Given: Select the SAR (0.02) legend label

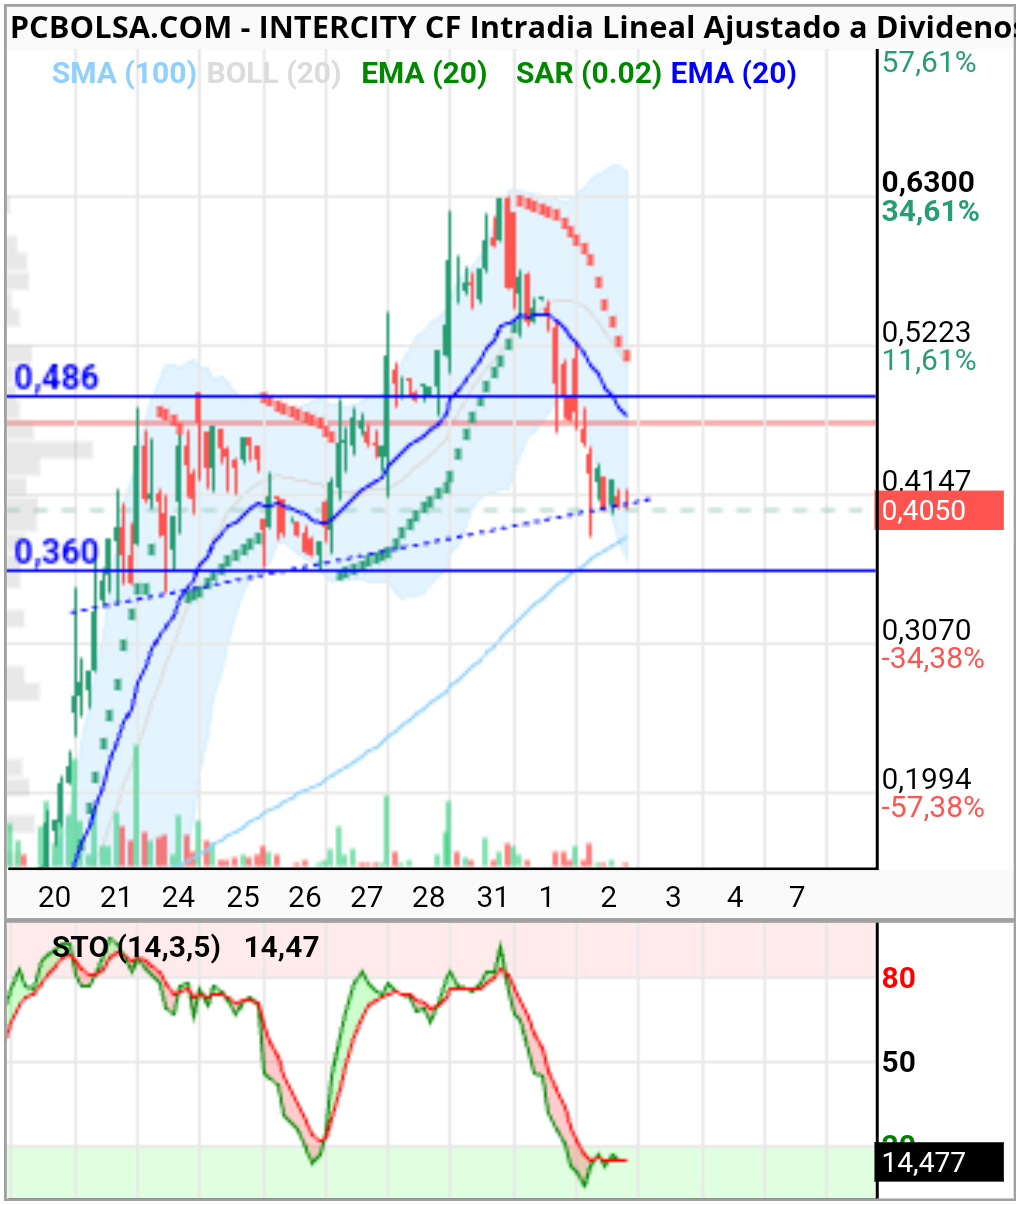Looking at the screenshot, I should click(x=589, y=73).
